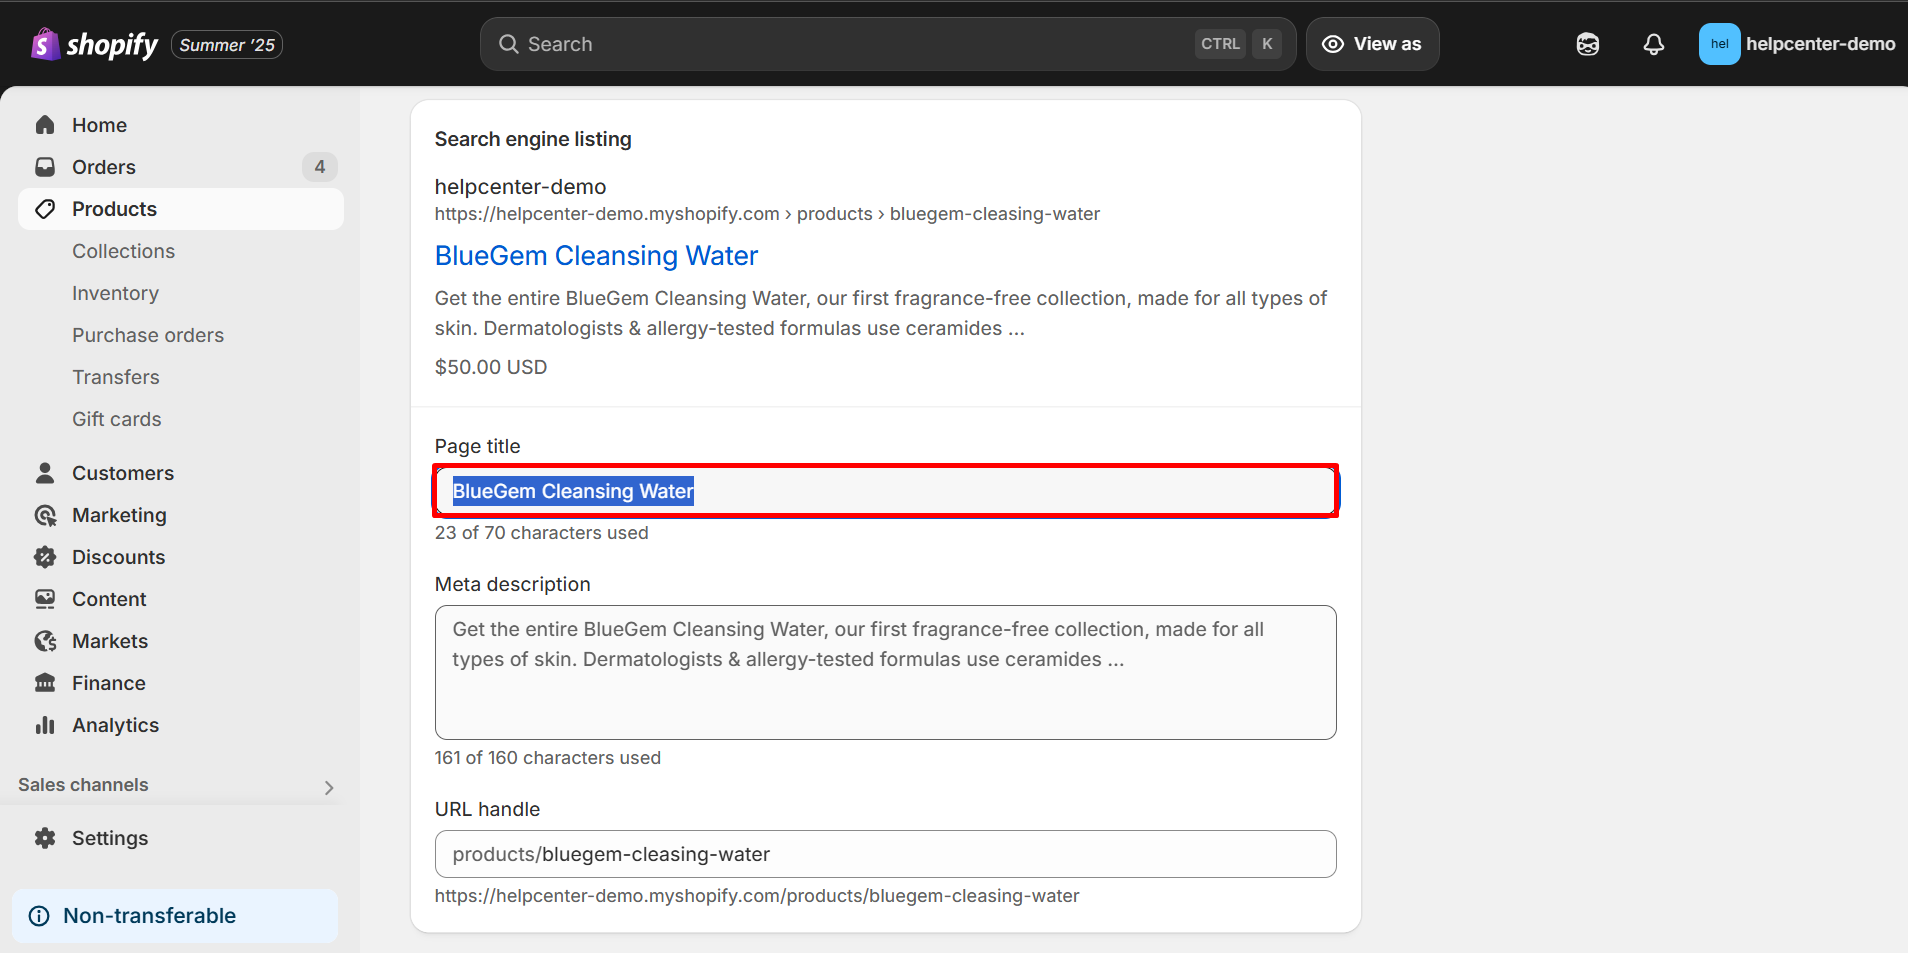This screenshot has width=1908, height=953.
Task: Click the Settings gear icon
Action: click(45, 838)
